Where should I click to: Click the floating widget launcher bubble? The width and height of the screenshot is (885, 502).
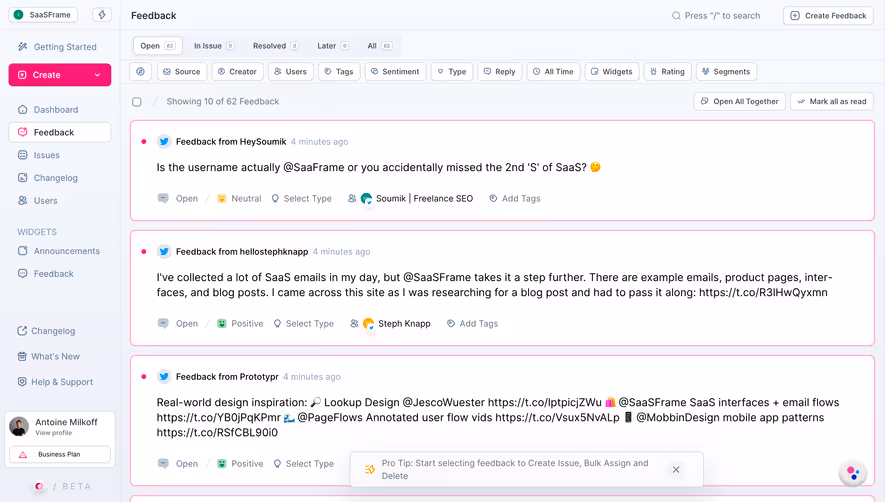tap(852, 473)
